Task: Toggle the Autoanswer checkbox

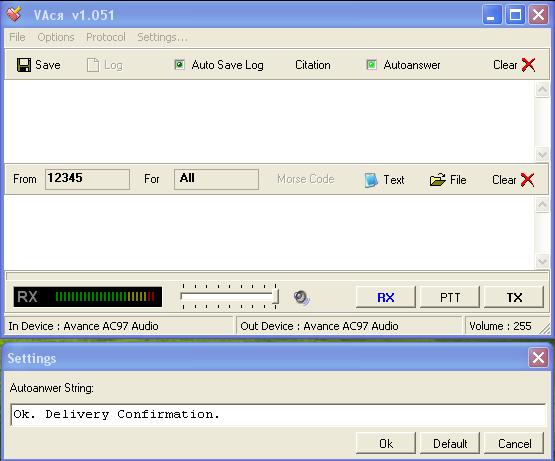Action: pos(371,65)
